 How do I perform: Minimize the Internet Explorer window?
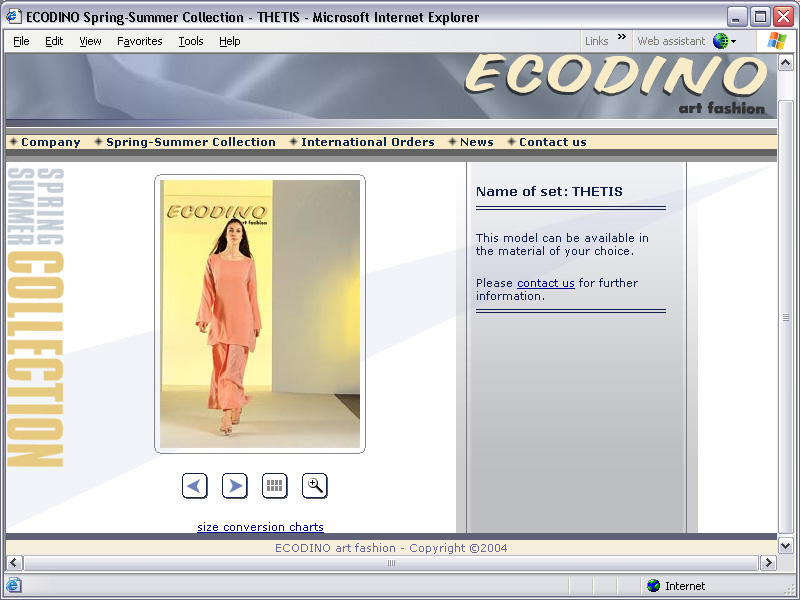pos(737,17)
